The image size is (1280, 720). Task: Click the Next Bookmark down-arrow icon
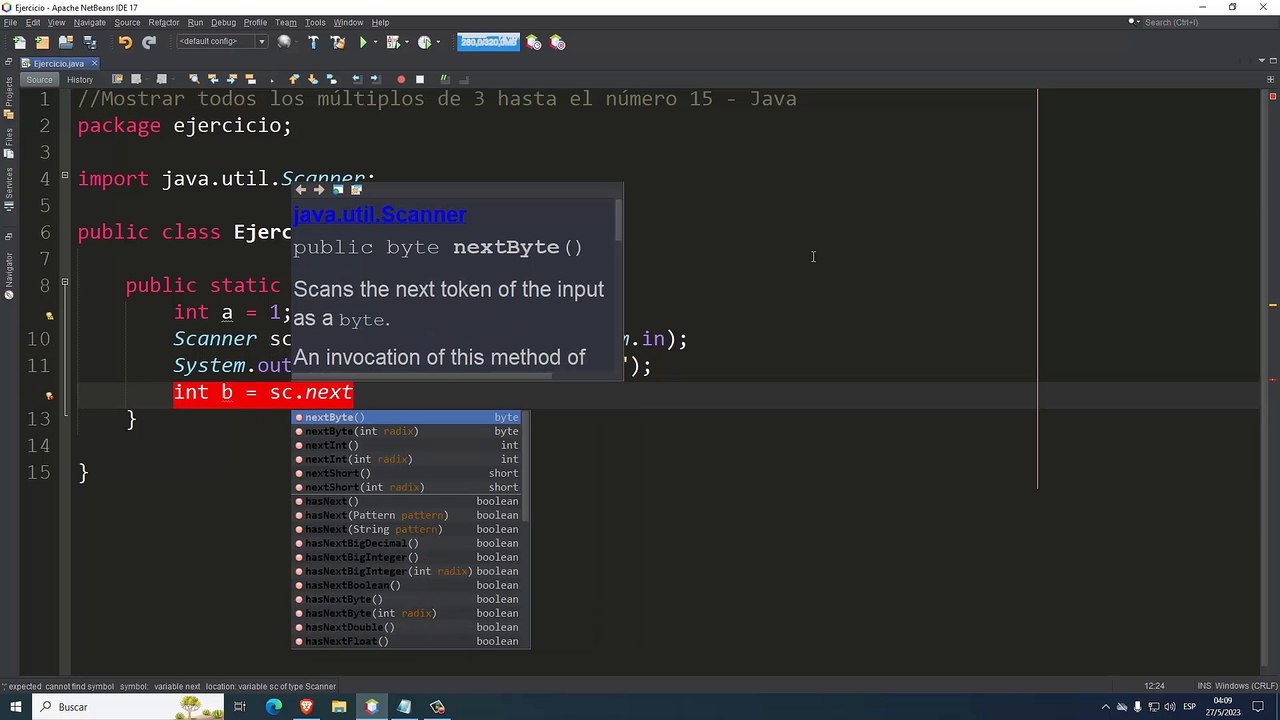(312, 79)
